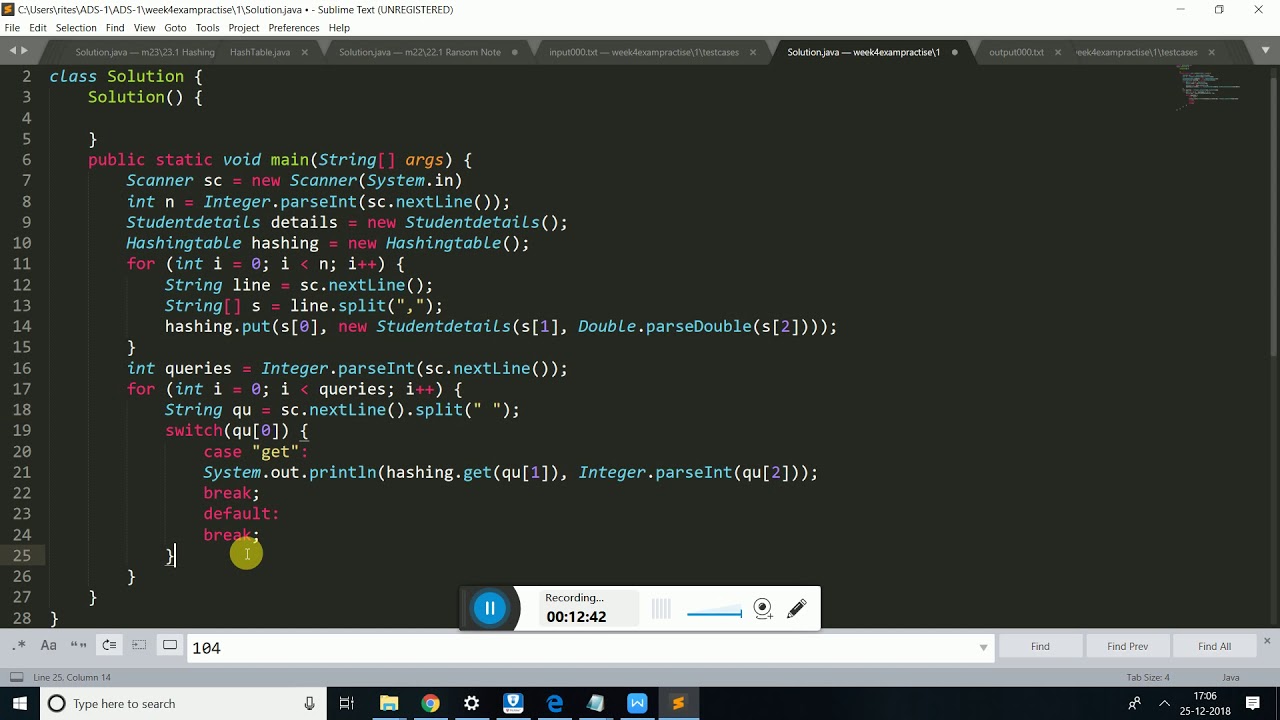Screen dimensions: 1280x720
Task: Open the People icon in system tray
Action: pyautogui.click(x=1134, y=704)
